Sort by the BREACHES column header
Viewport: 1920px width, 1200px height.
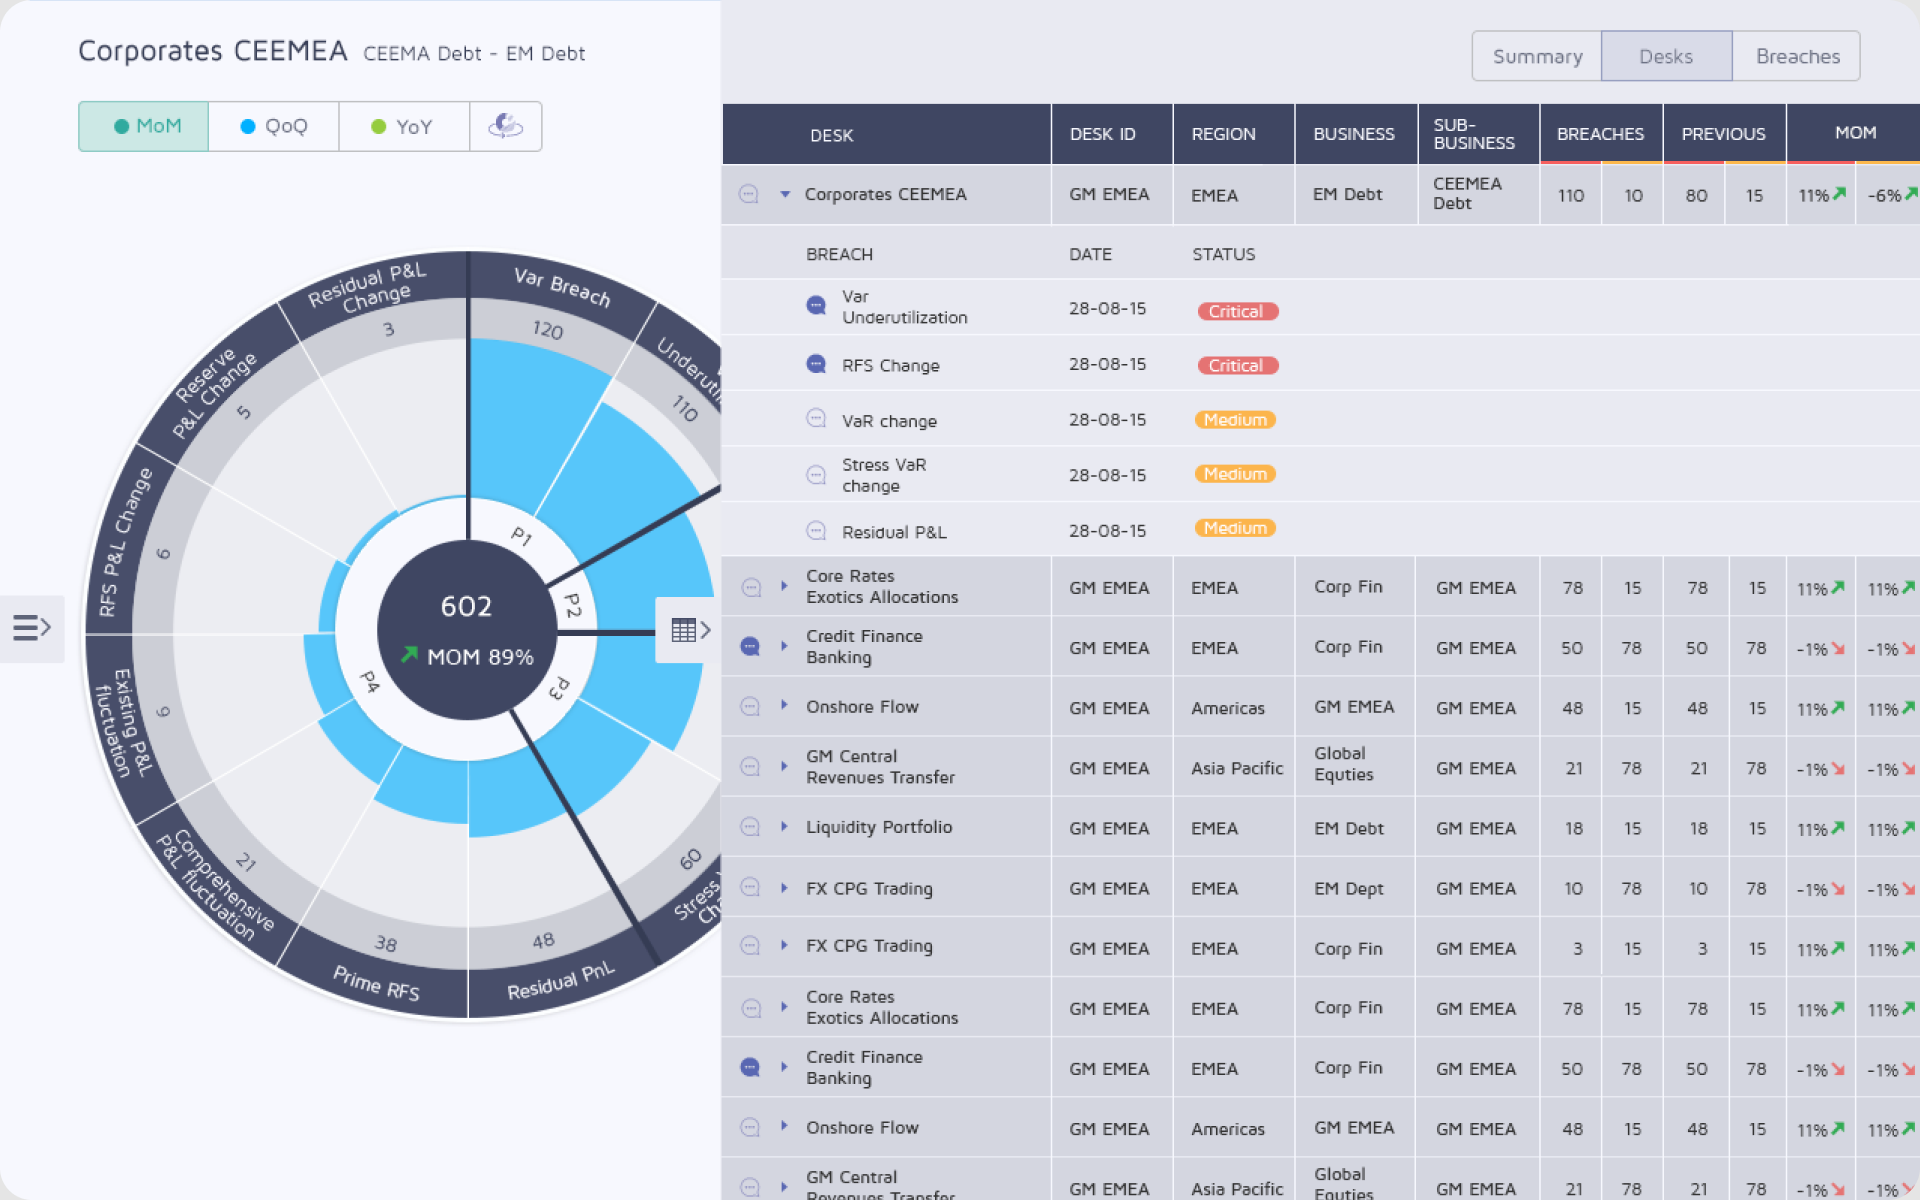coord(1600,134)
